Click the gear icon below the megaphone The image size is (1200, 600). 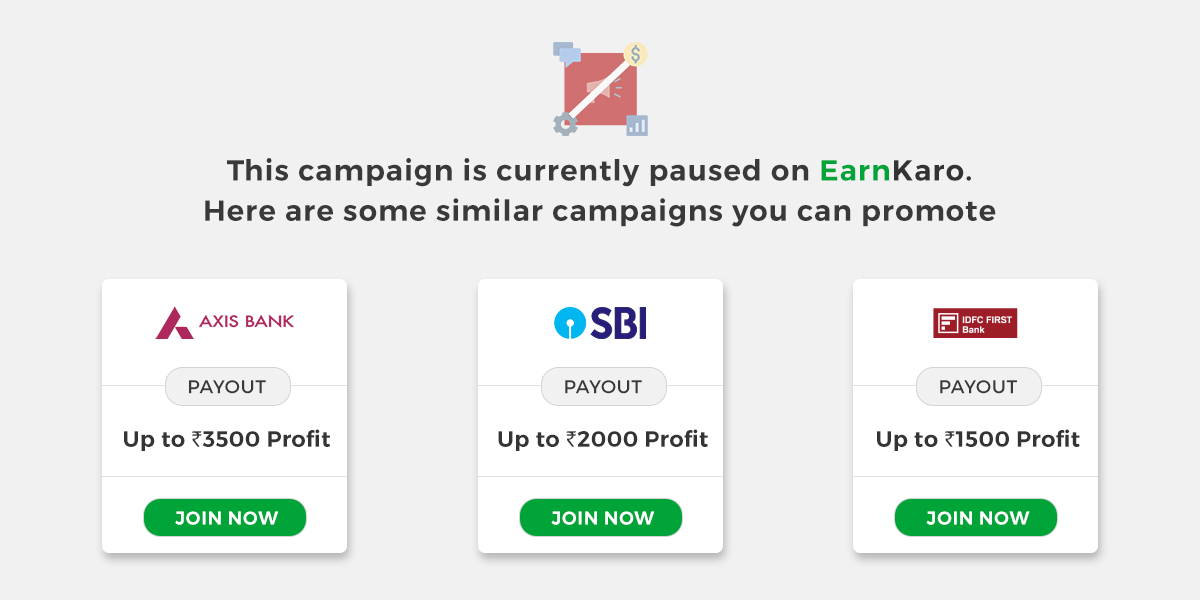coord(564,123)
